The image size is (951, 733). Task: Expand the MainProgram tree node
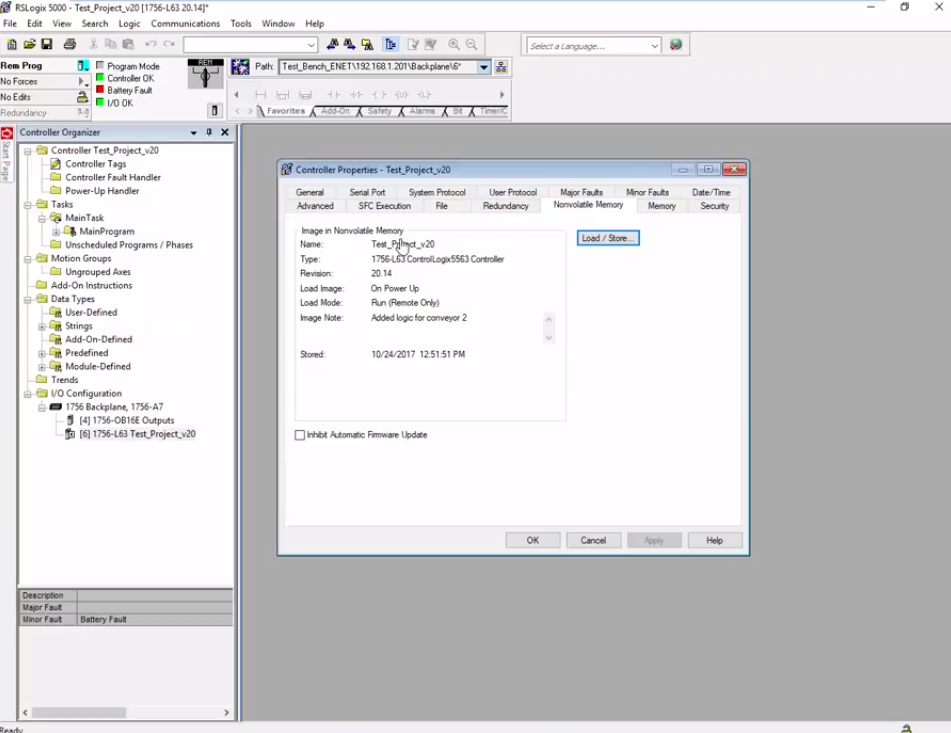pyautogui.click(x=56, y=232)
